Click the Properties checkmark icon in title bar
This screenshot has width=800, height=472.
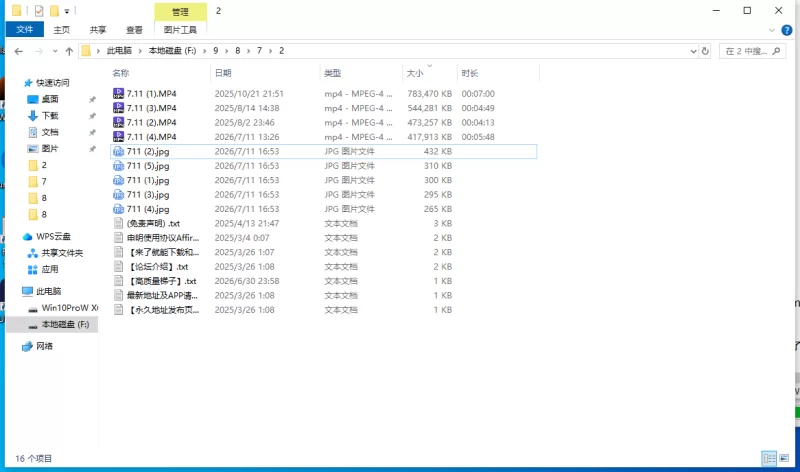(39, 10)
